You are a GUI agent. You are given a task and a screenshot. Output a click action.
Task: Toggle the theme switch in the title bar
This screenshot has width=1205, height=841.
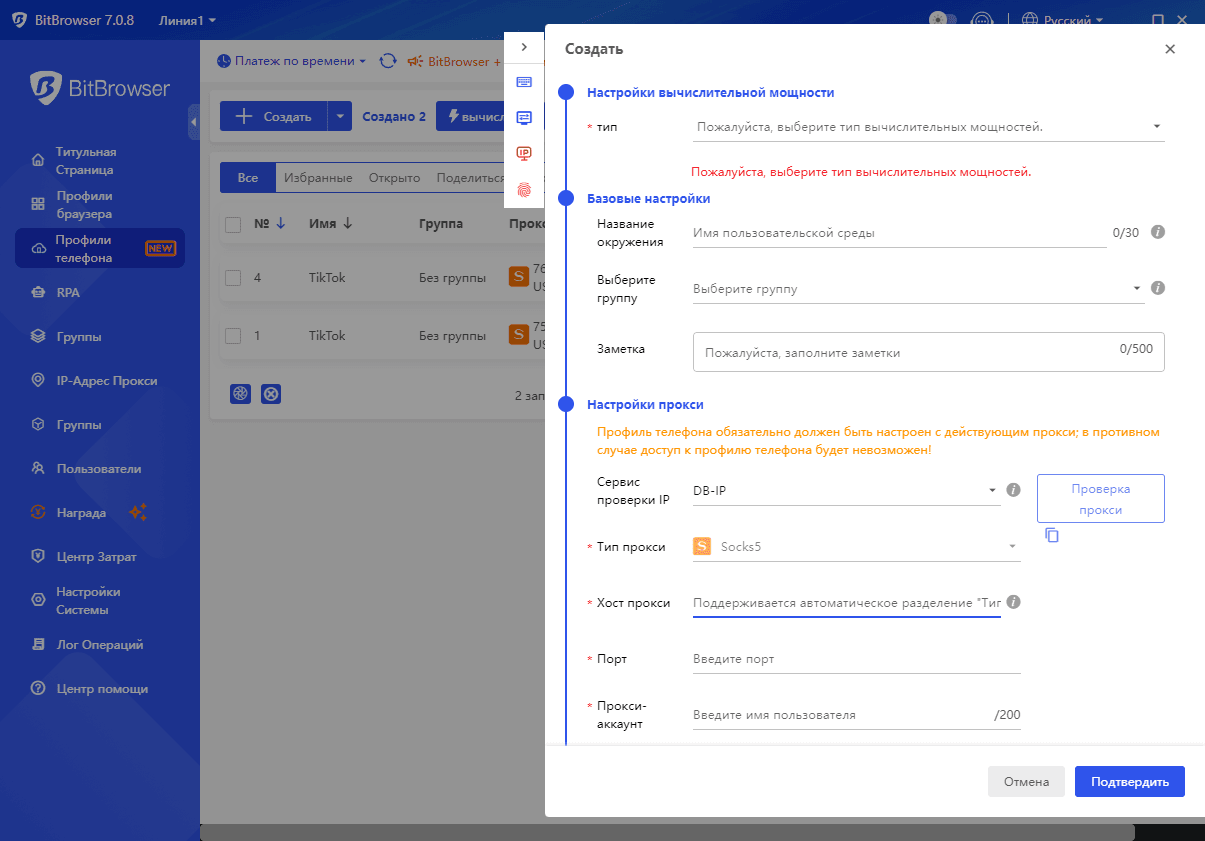click(942, 19)
